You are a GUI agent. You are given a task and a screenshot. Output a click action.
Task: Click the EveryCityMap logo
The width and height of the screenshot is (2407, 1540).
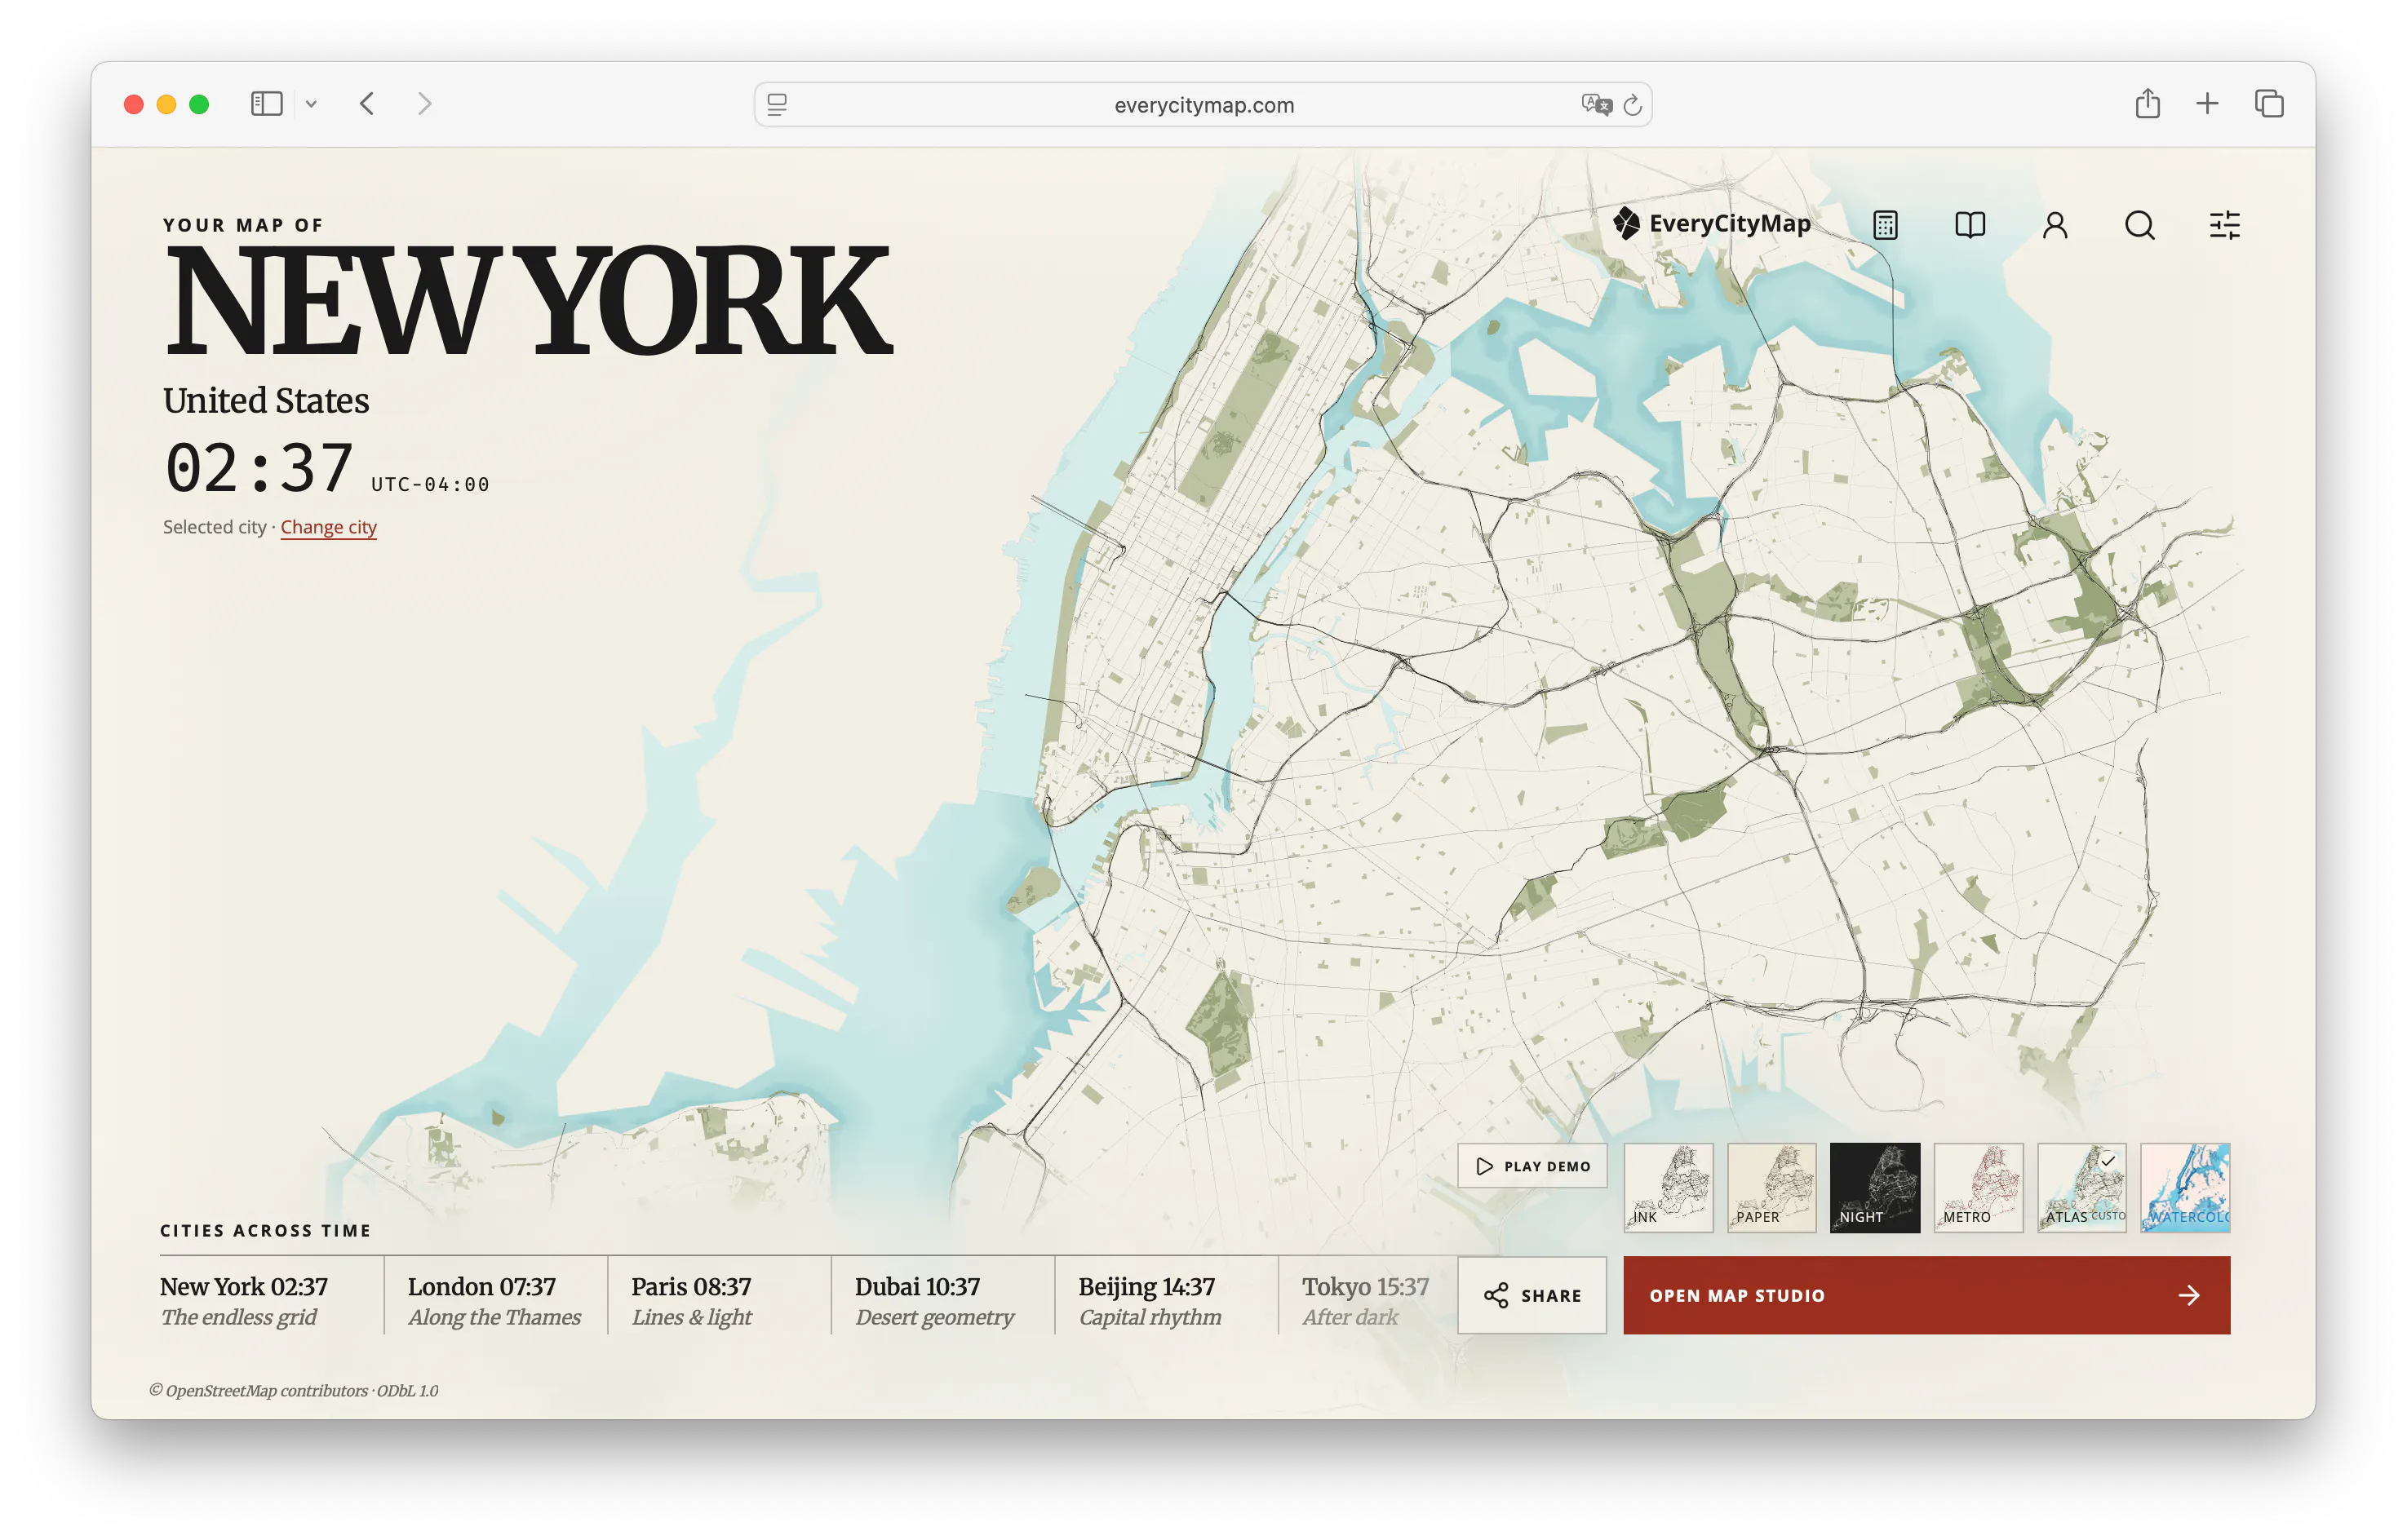[x=1711, y=223]
